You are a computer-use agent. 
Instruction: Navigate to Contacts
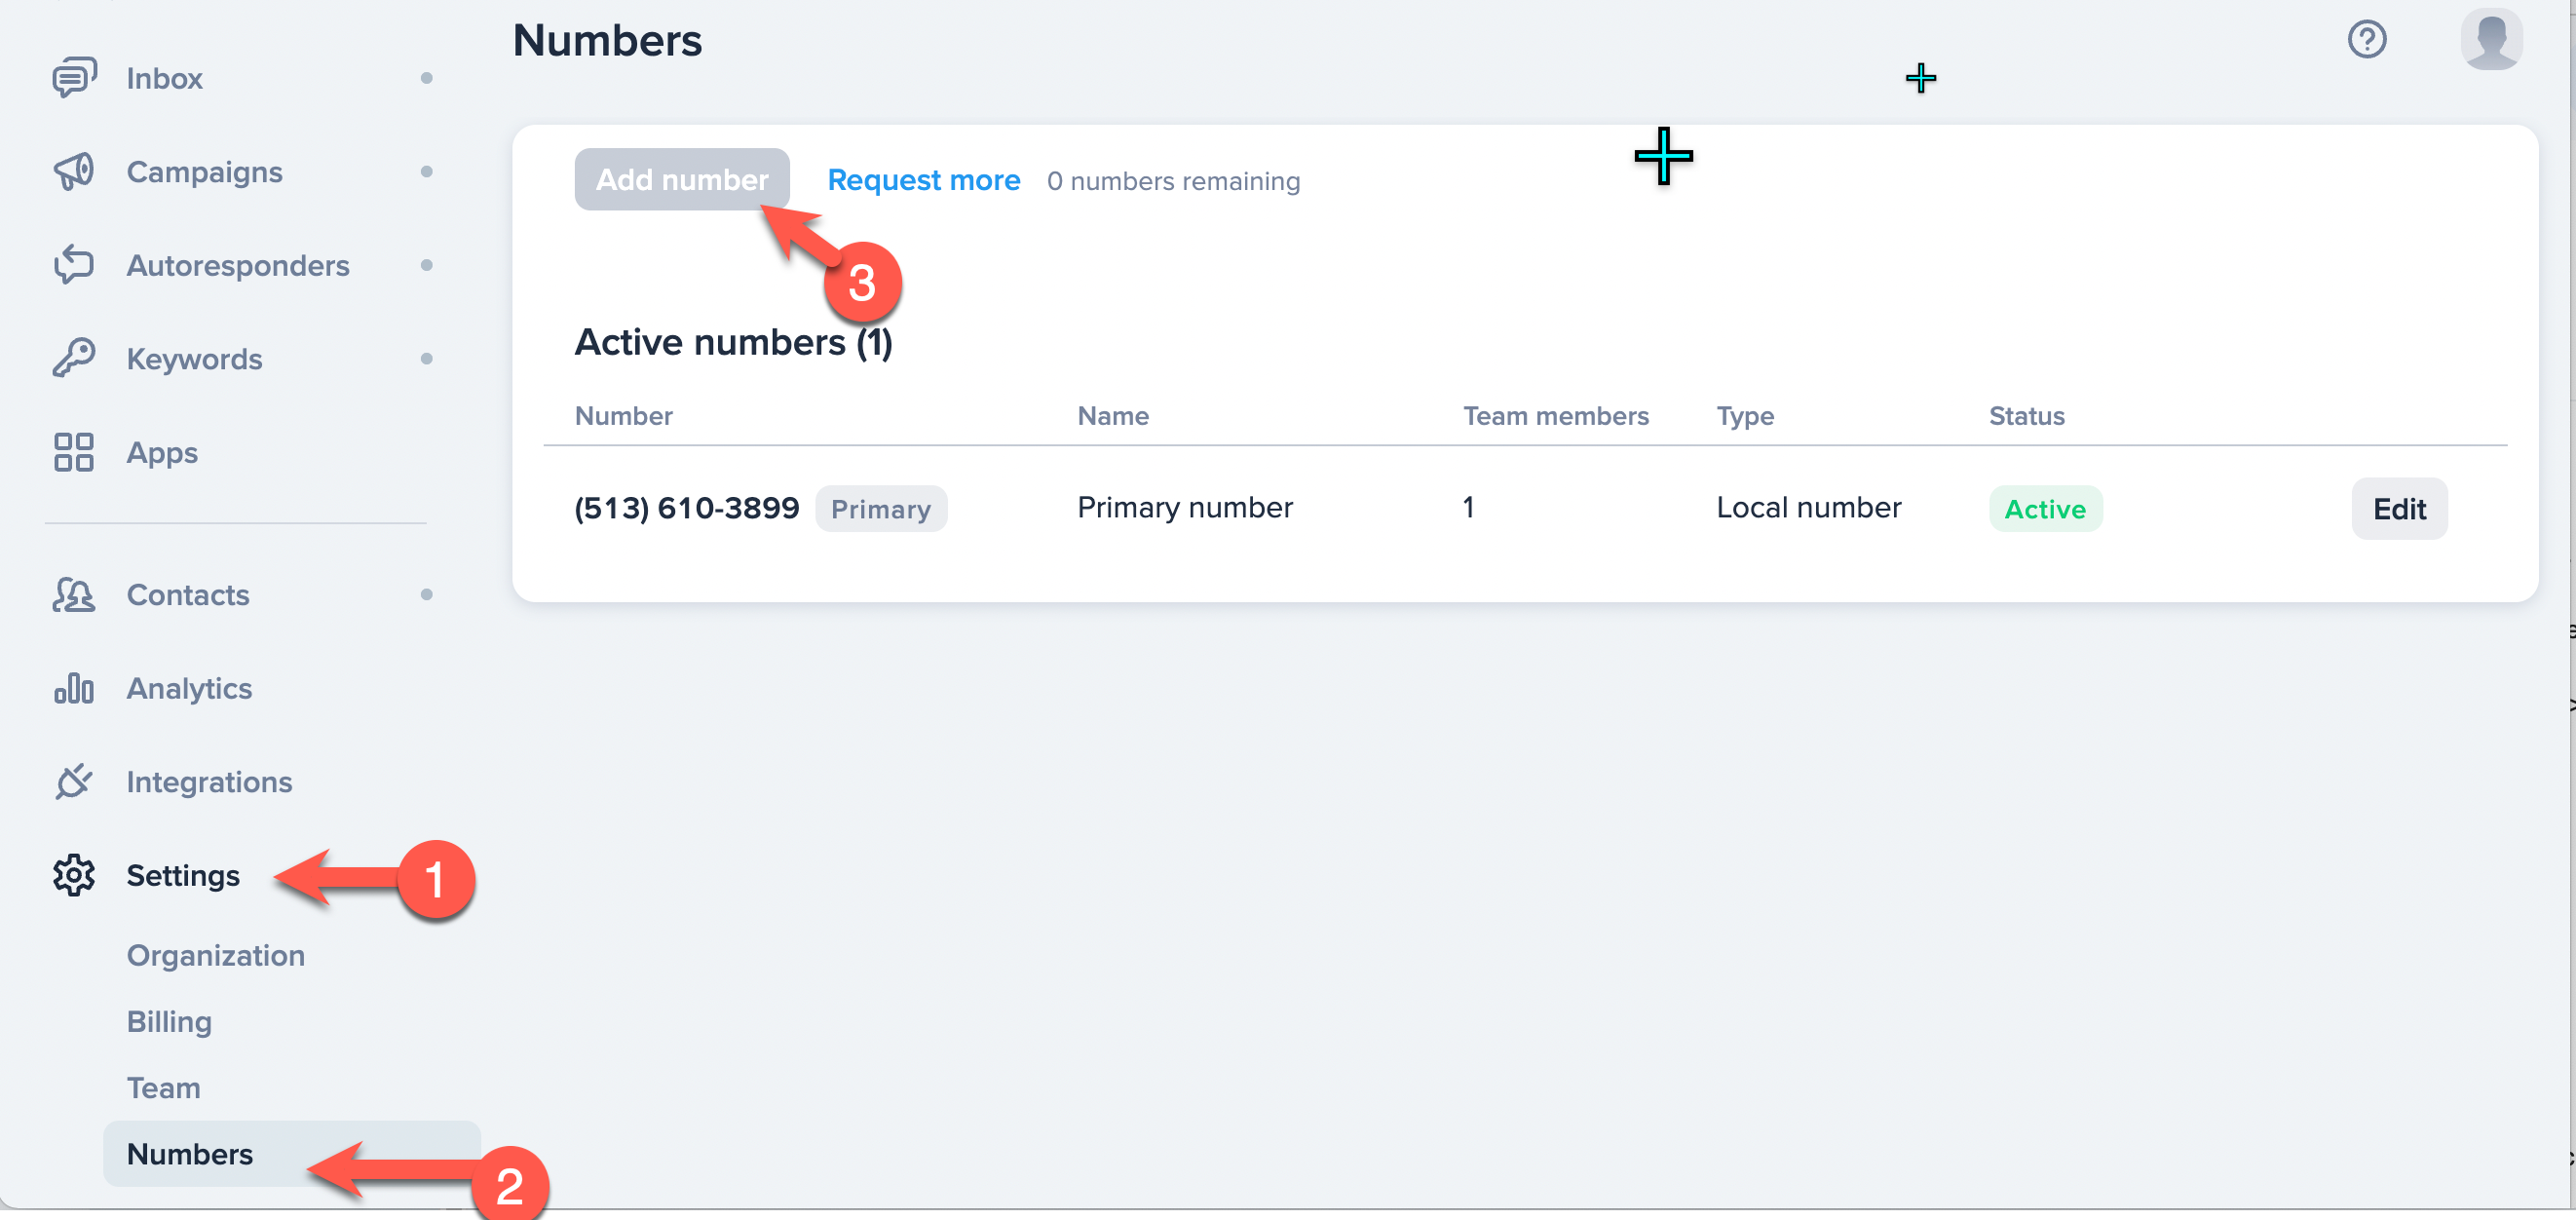pos(188,595)
